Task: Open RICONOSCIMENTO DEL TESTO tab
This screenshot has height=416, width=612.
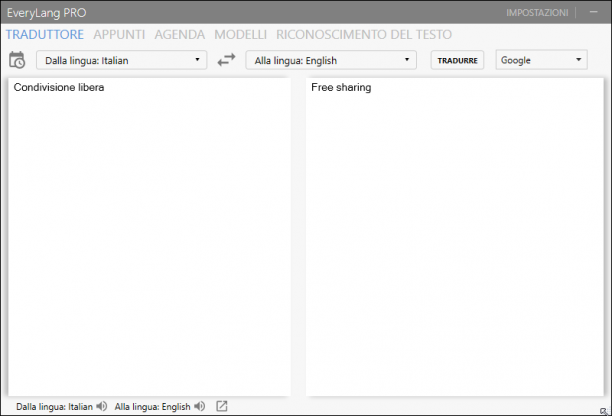Action: 364,34
